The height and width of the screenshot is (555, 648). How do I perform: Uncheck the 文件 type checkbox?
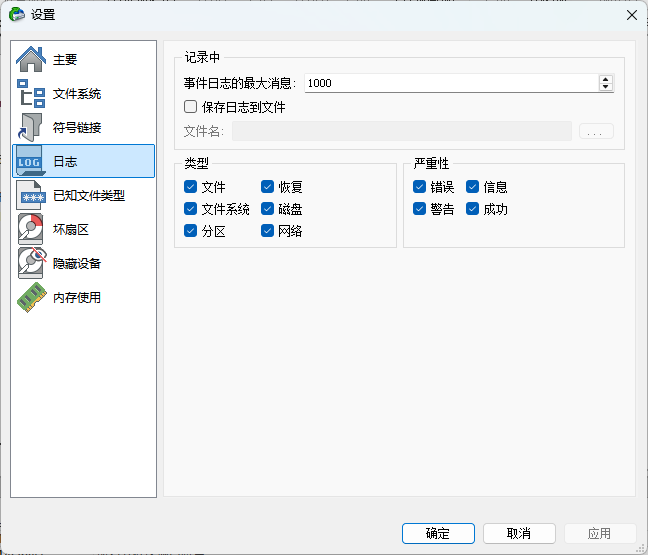pyautogui.click(x=190, y=187)
